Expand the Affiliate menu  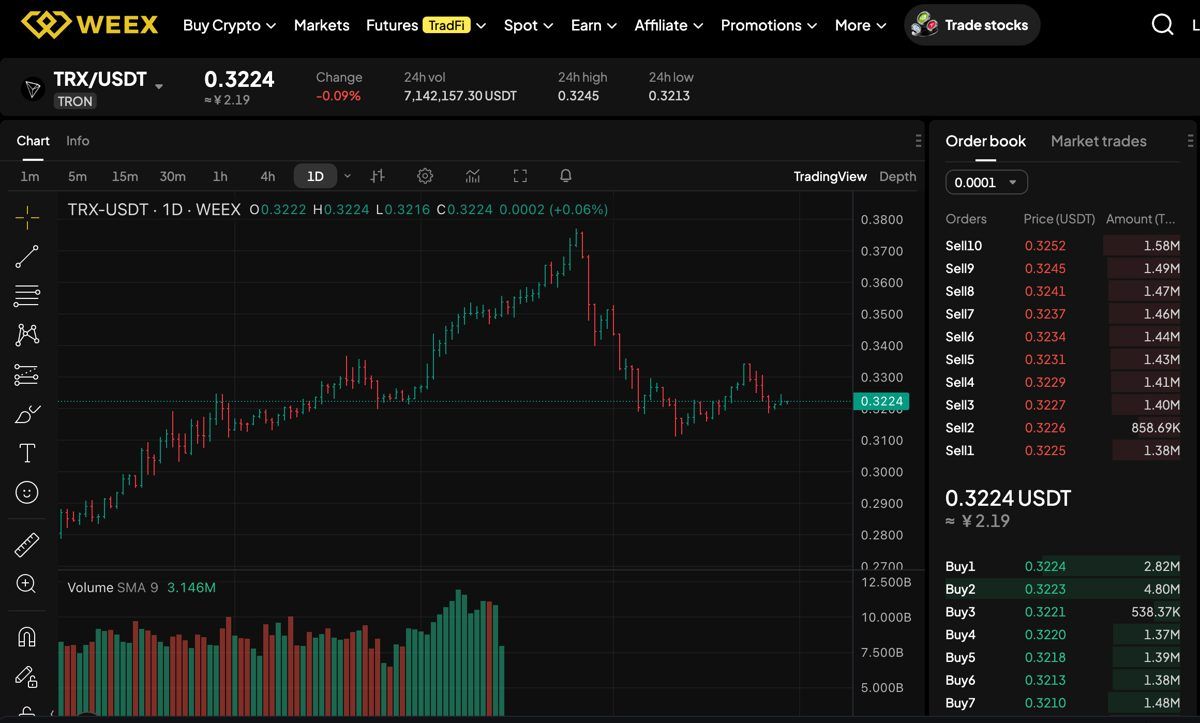669,25
